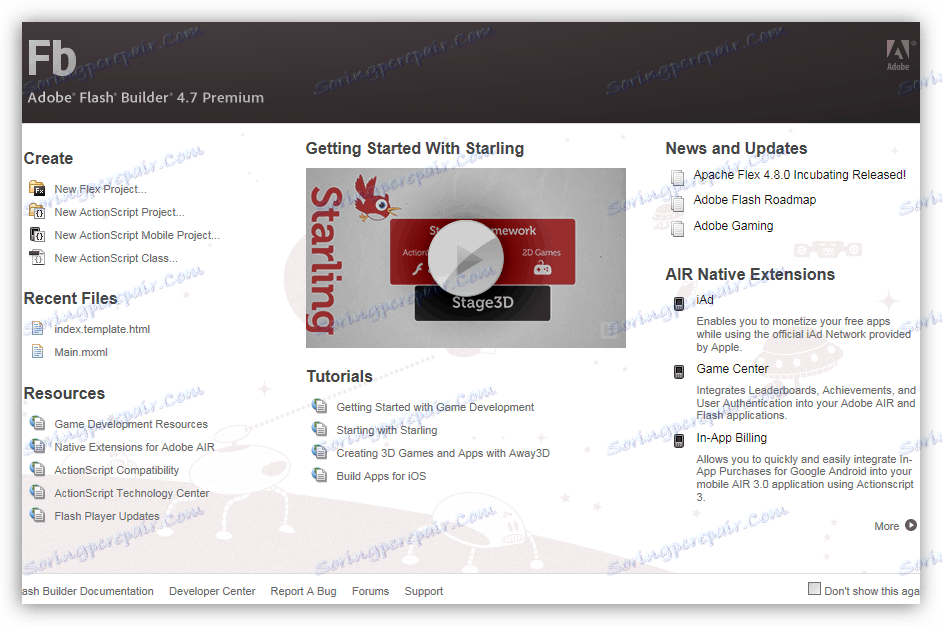Image resolution: width=942 pixels, height=626 pixels.
Task: Click the Apache Flex 4.8.0 document icon
Action: [x=678, y=177]
